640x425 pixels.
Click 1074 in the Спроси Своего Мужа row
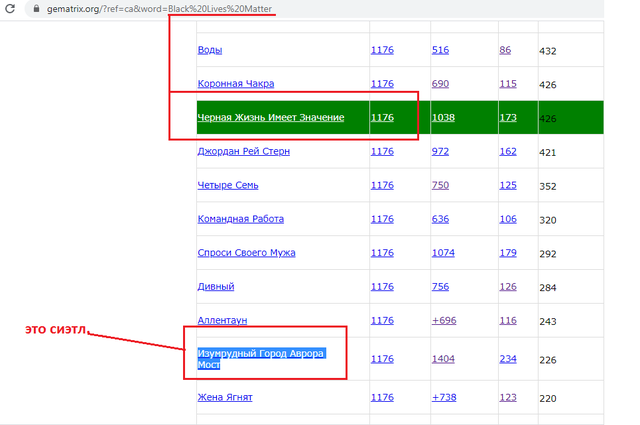click(443, 253)
